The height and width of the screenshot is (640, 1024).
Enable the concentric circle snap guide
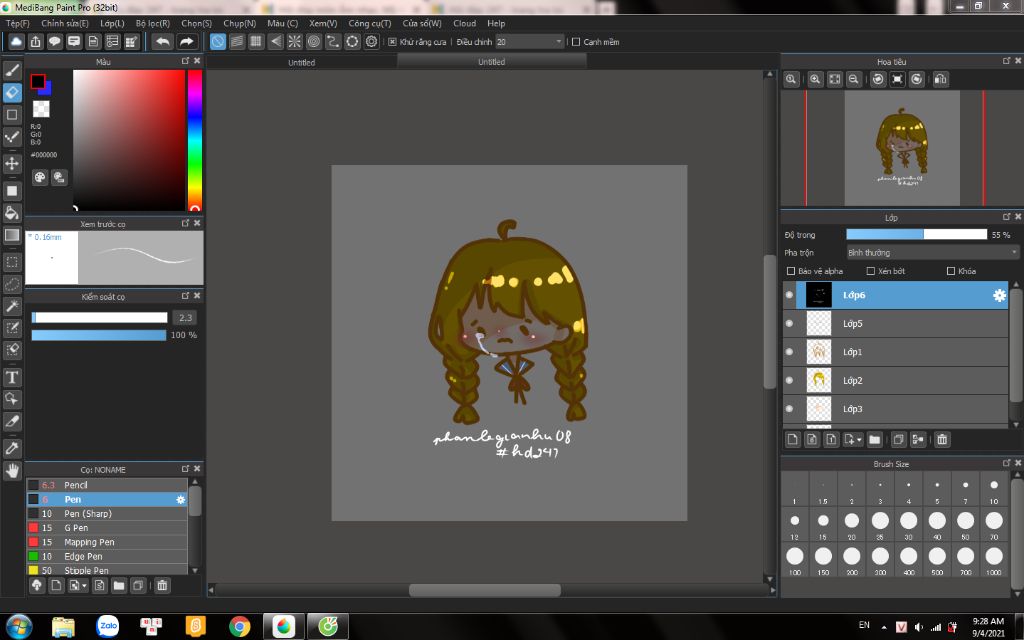[x=314, y=42]
